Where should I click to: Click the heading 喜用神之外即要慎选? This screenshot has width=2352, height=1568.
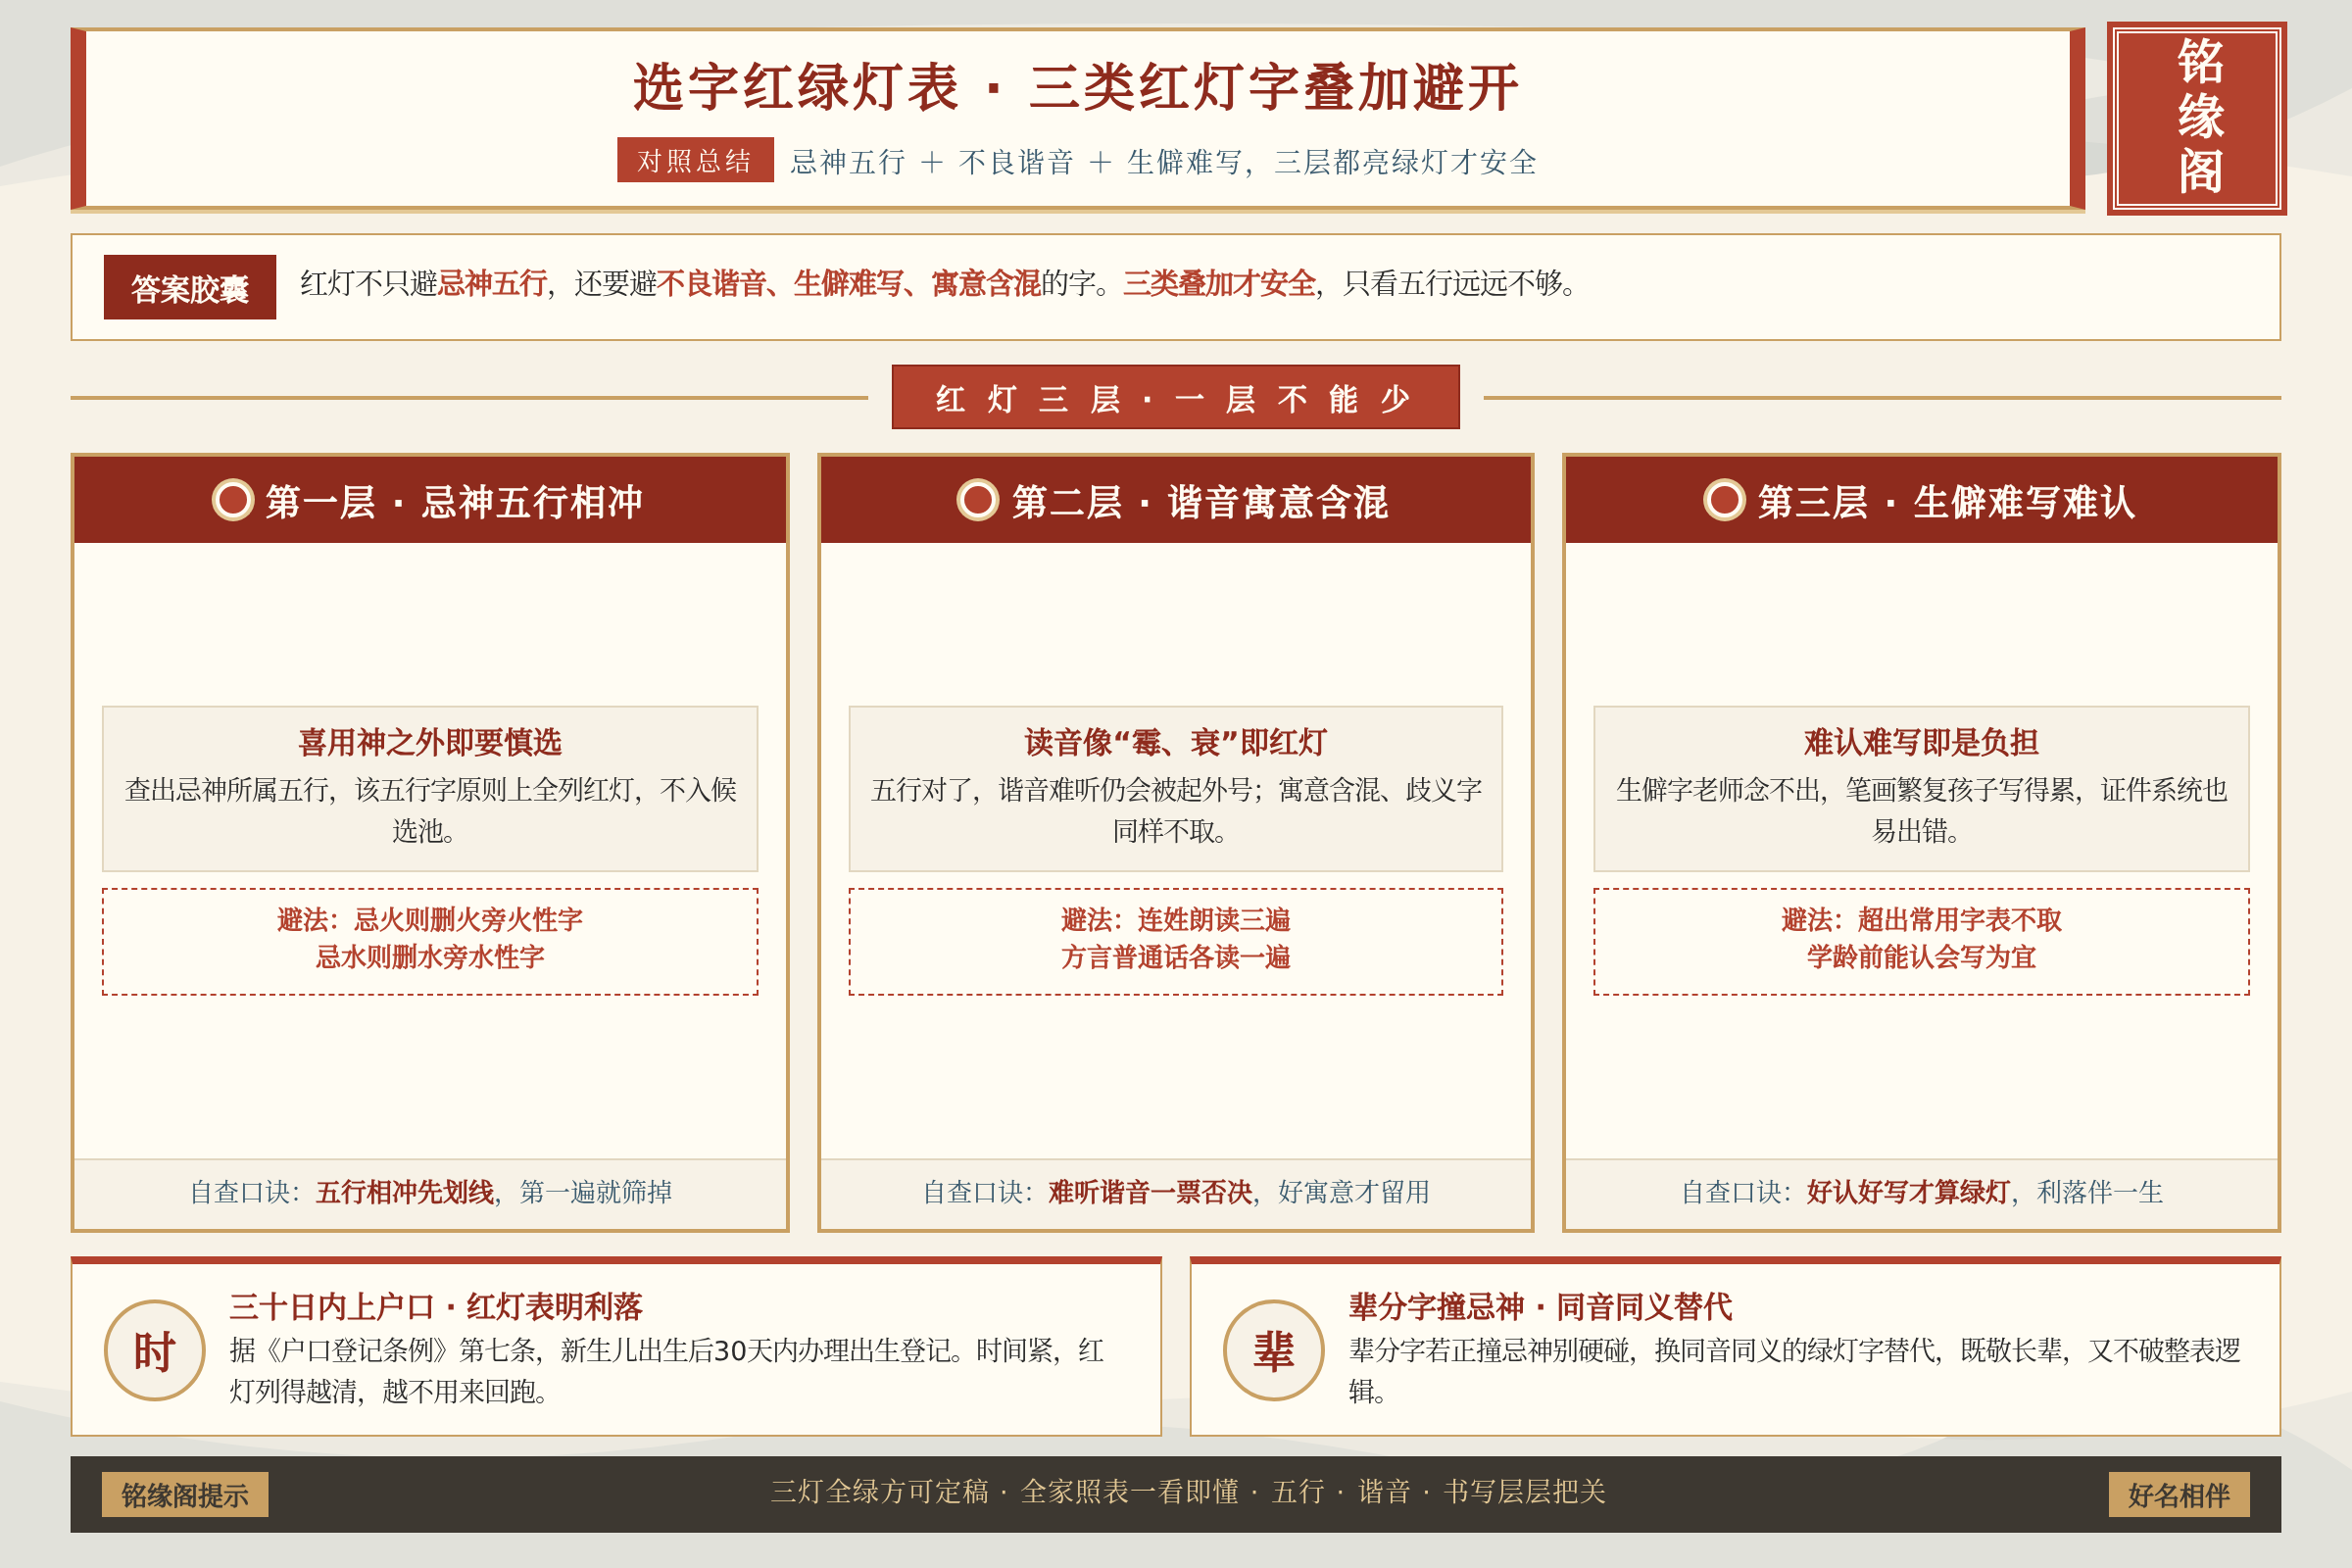pyautogui.click(x=430, y=742)
